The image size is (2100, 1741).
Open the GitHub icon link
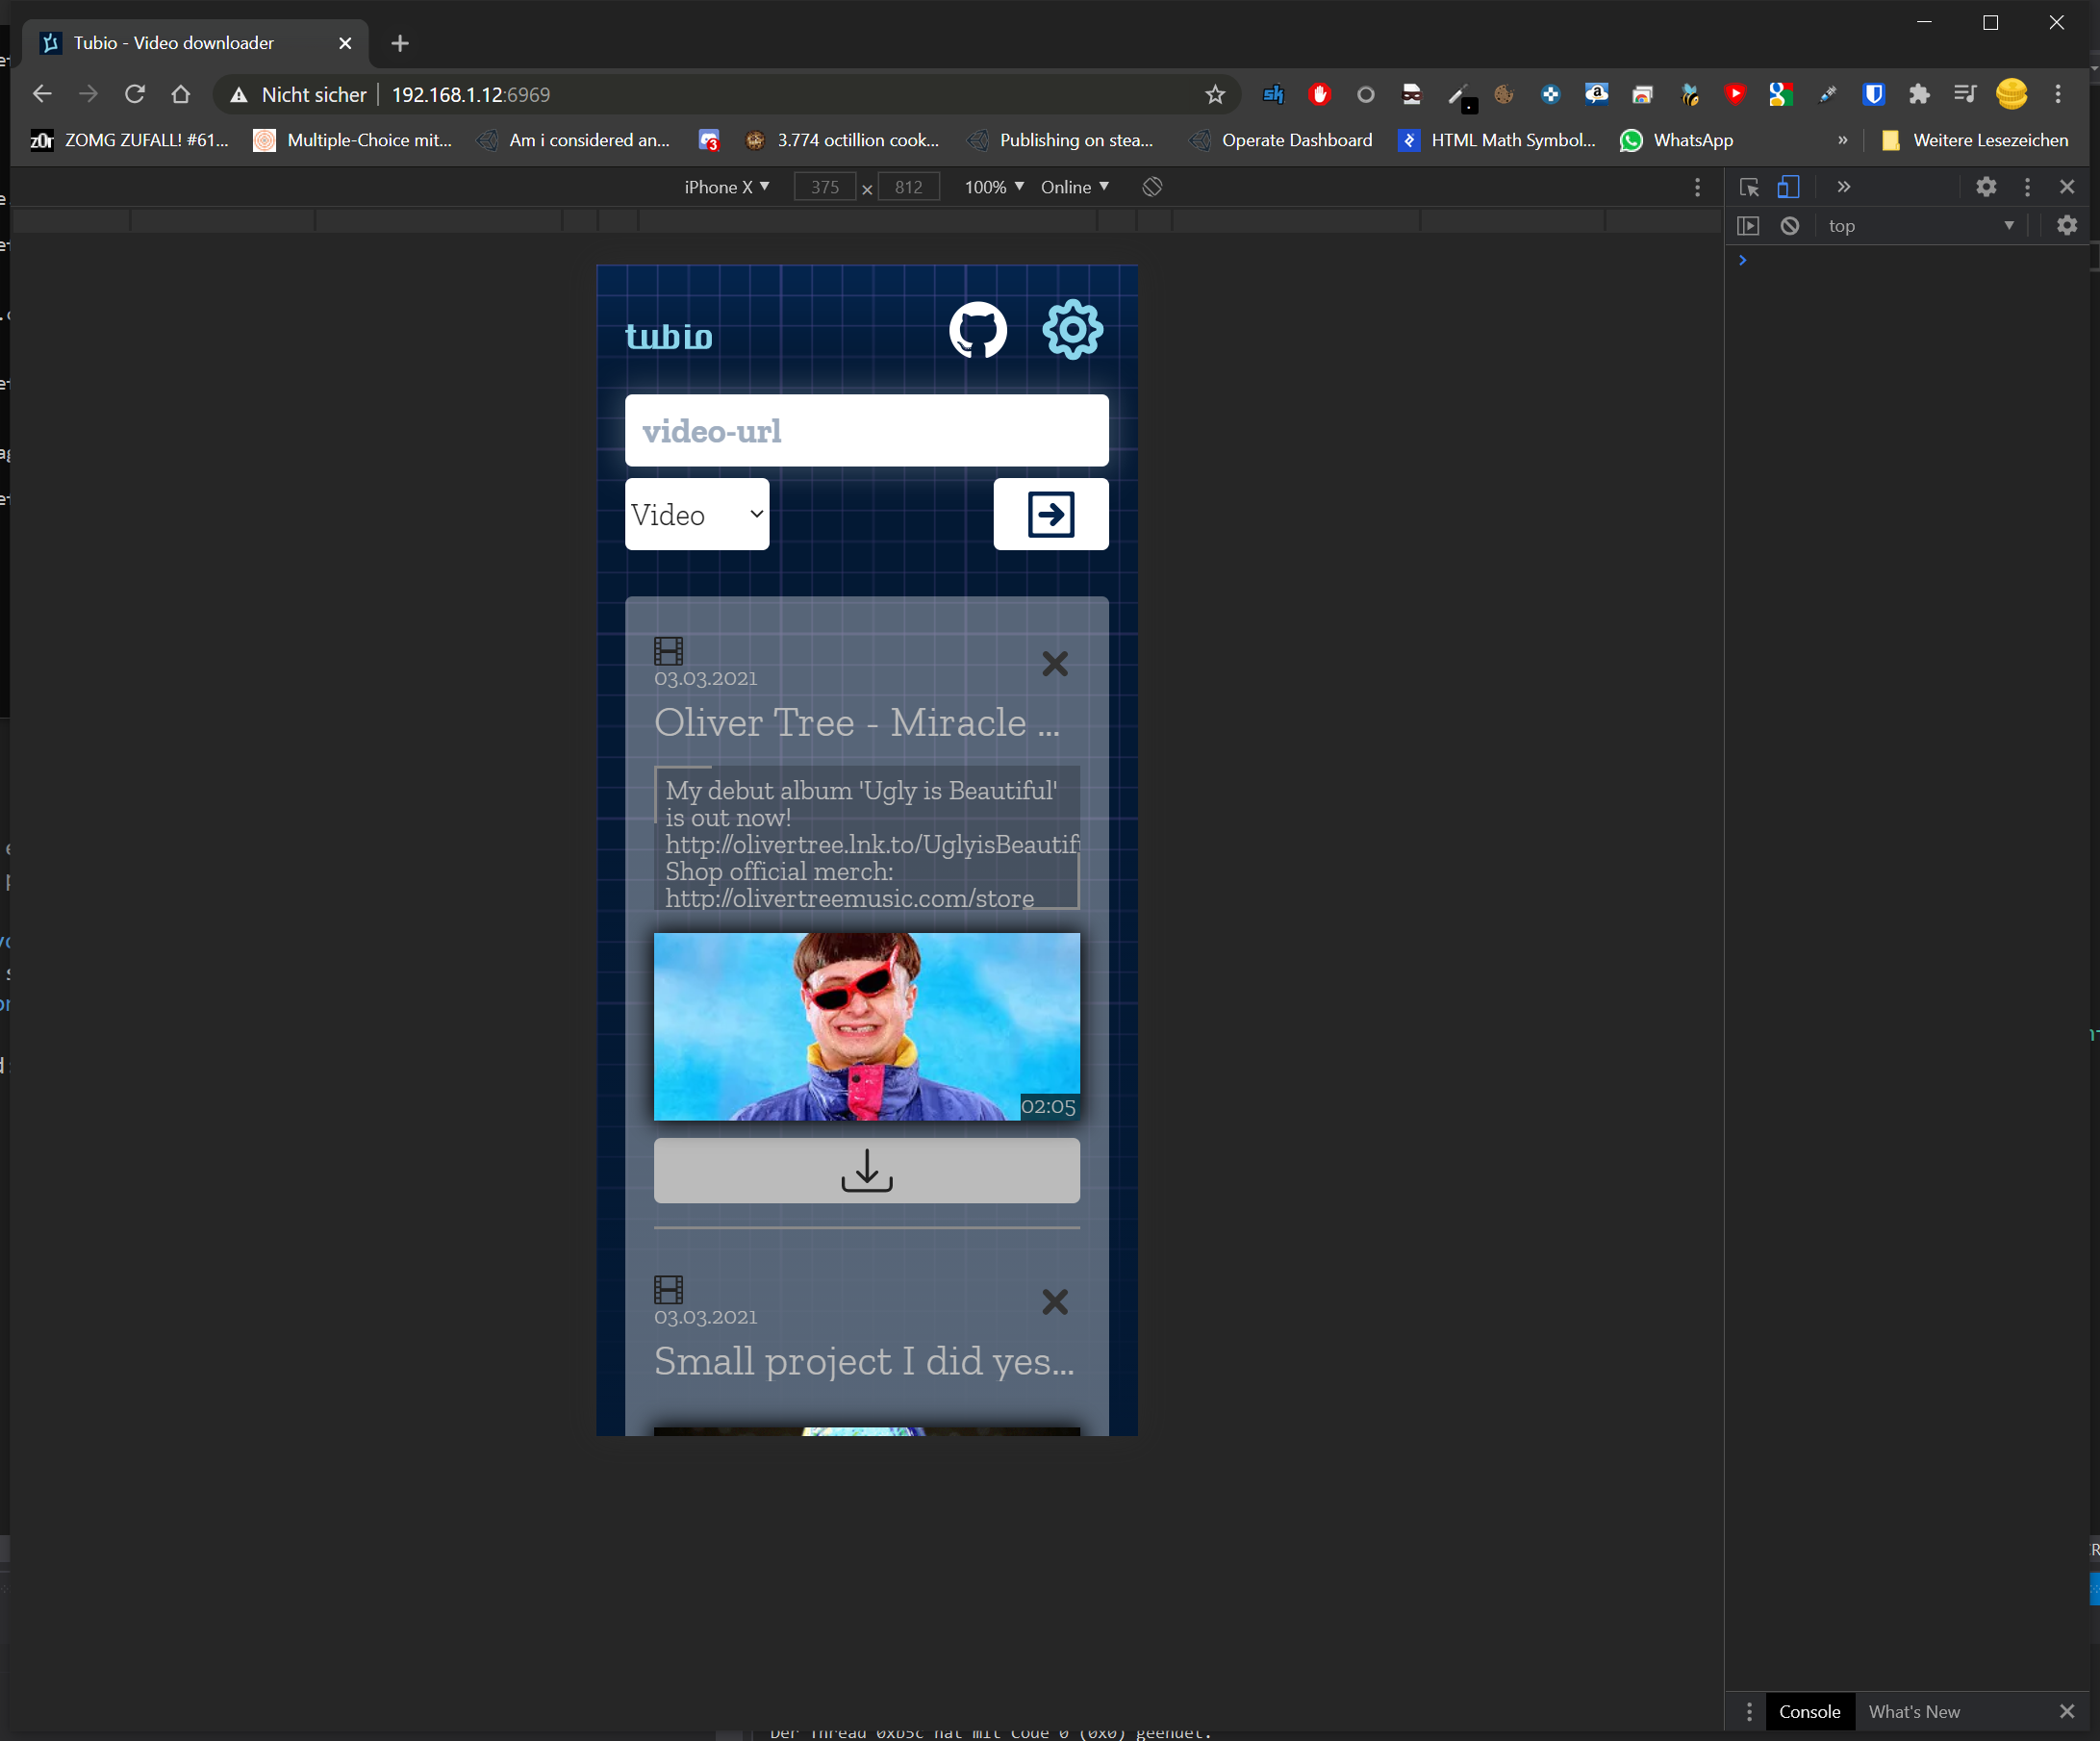tap(977, 330)
